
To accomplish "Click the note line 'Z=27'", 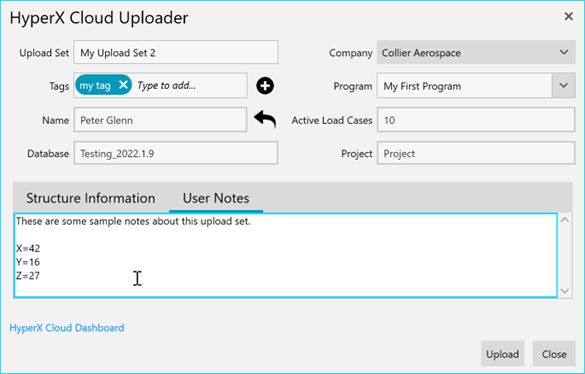I will [x=28, y=276].
